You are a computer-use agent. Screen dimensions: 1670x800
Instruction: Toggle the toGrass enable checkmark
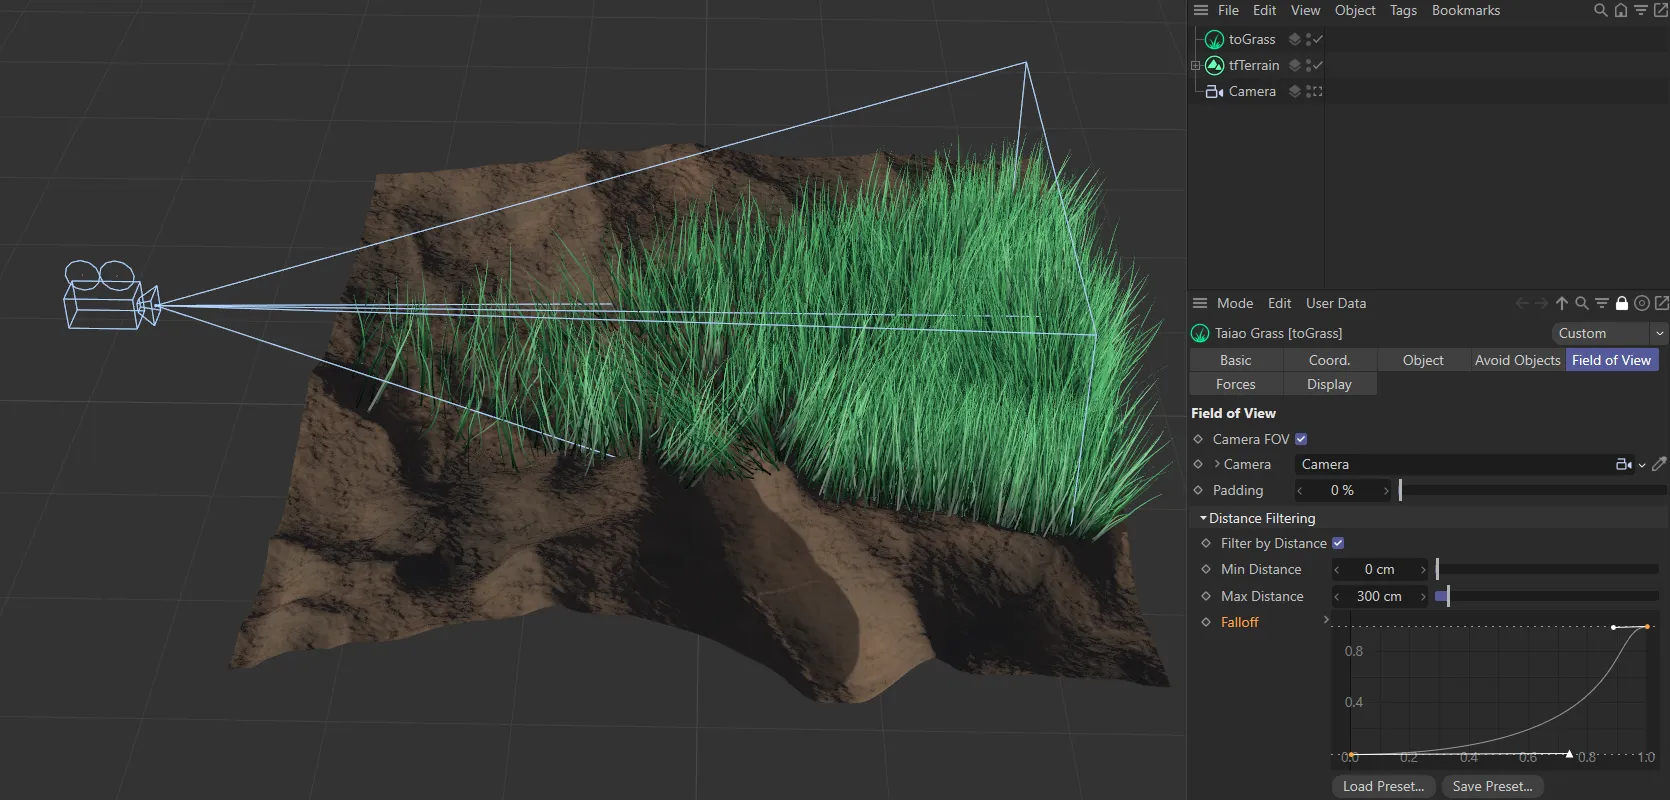[x=1318, y=40]
